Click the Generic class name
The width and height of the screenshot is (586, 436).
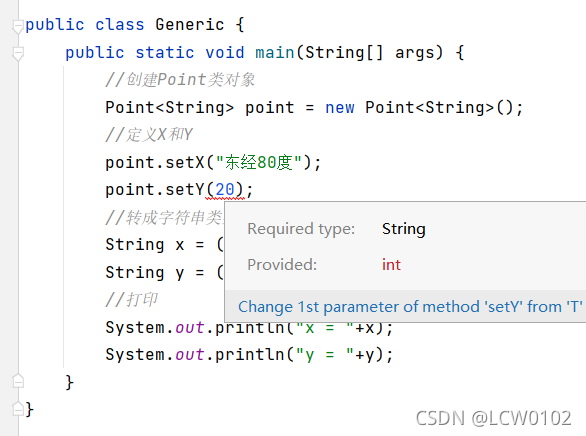(189, 25)
